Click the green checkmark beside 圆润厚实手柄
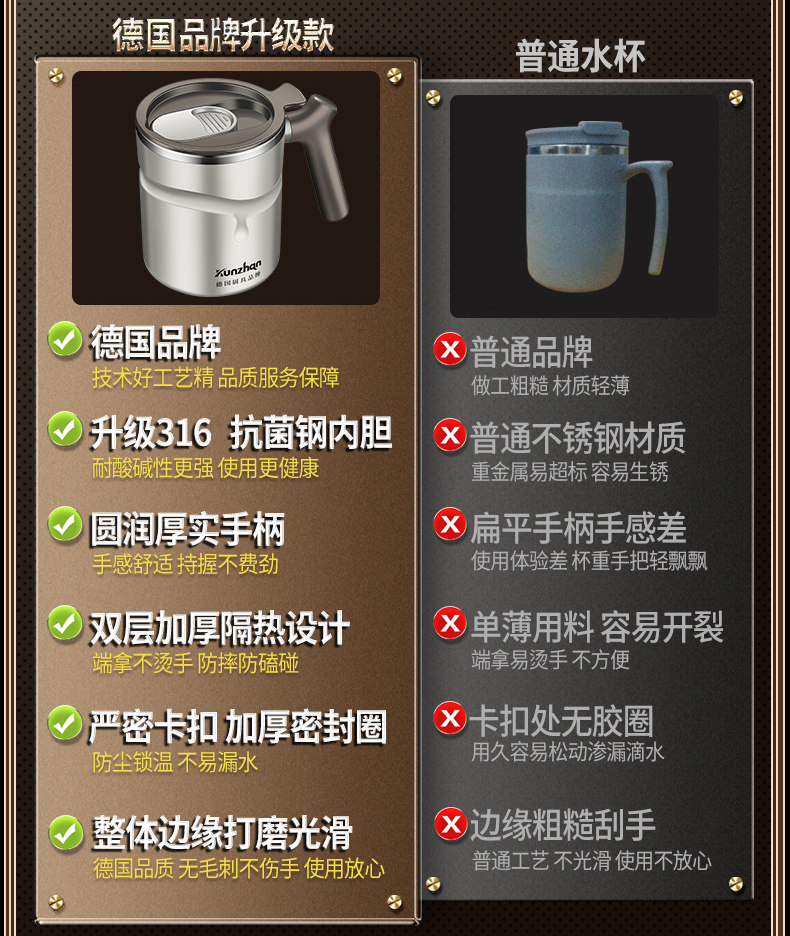Viewport: 790px width, 936px height. [64, 524]
